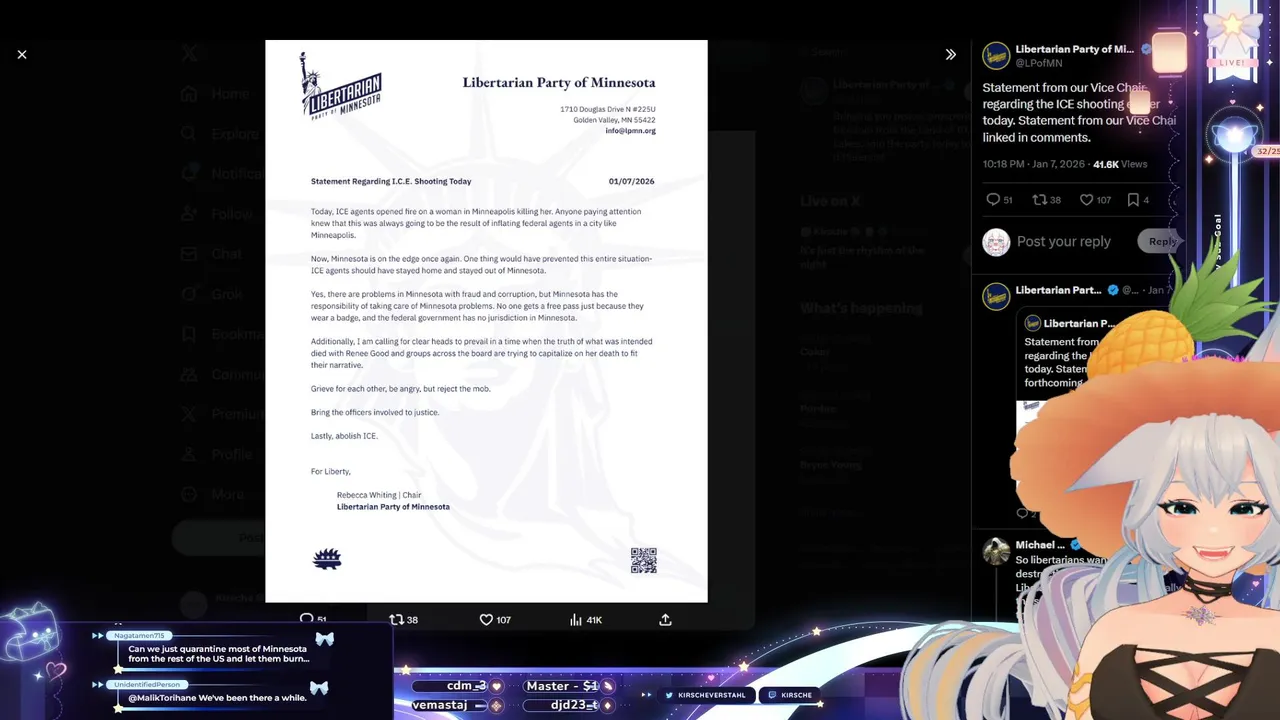
Task: Click the Libertarian Party of Minnesota logo
Action: (341, 86)
